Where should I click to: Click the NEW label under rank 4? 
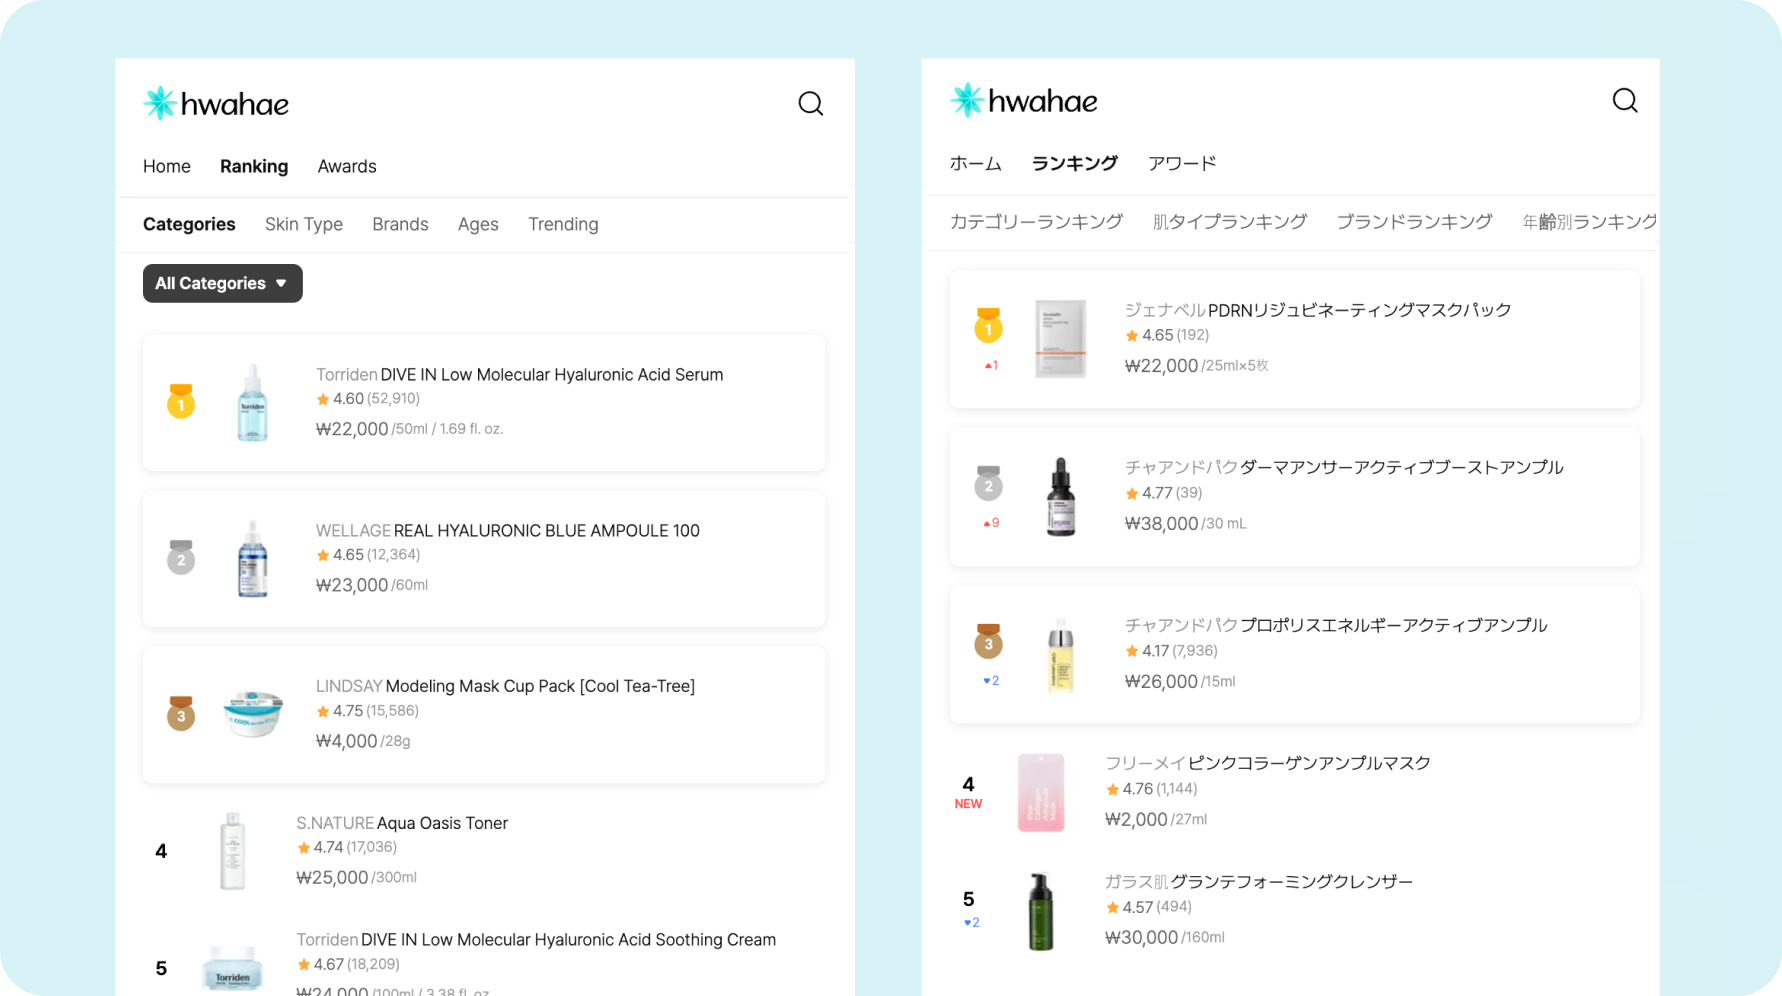(968, 804)
